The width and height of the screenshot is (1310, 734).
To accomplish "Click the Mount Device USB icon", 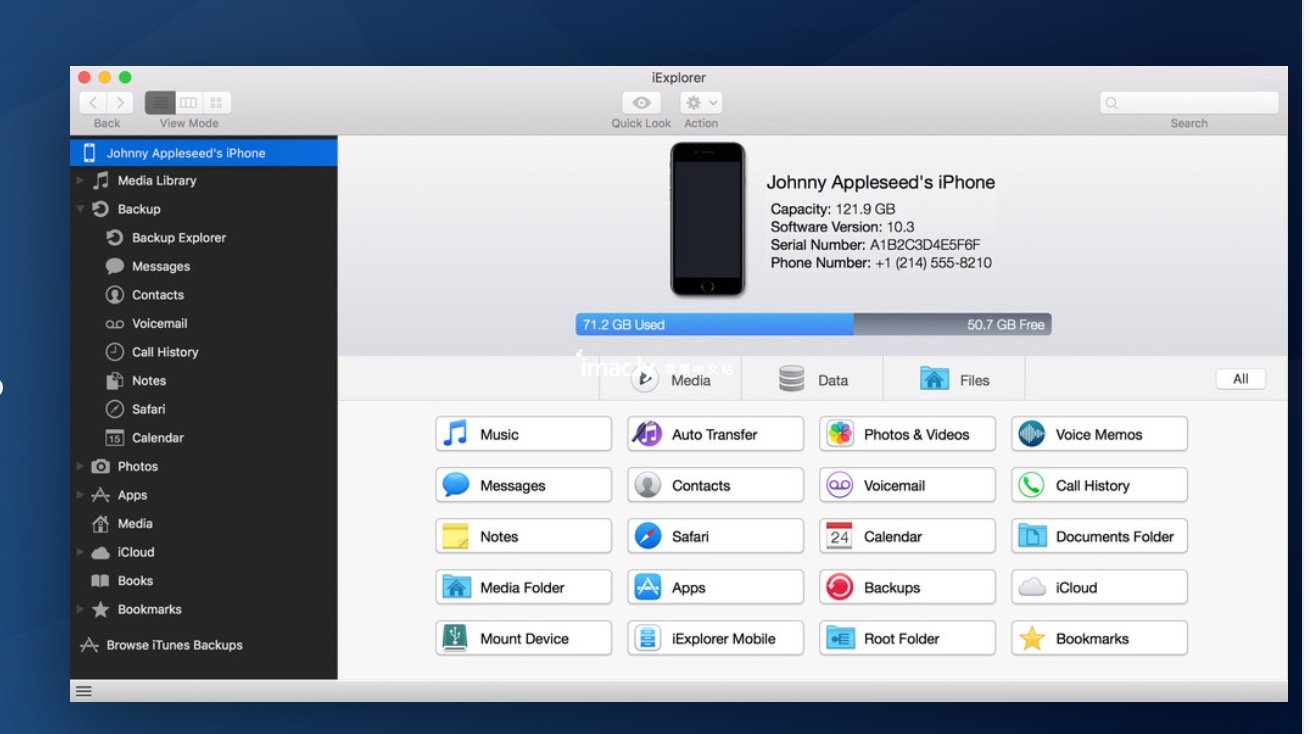I will 456,639.
